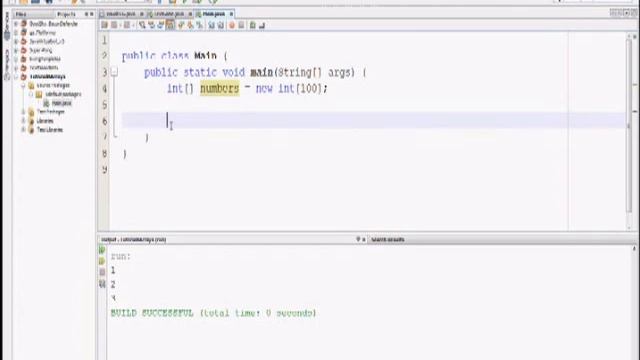Image resolution: width=640 pixels, height=360 pixels.
Task: Click Toggle Bookmark icon in editor toolbar
Action: pyautogui.click(x=200, y=25)
